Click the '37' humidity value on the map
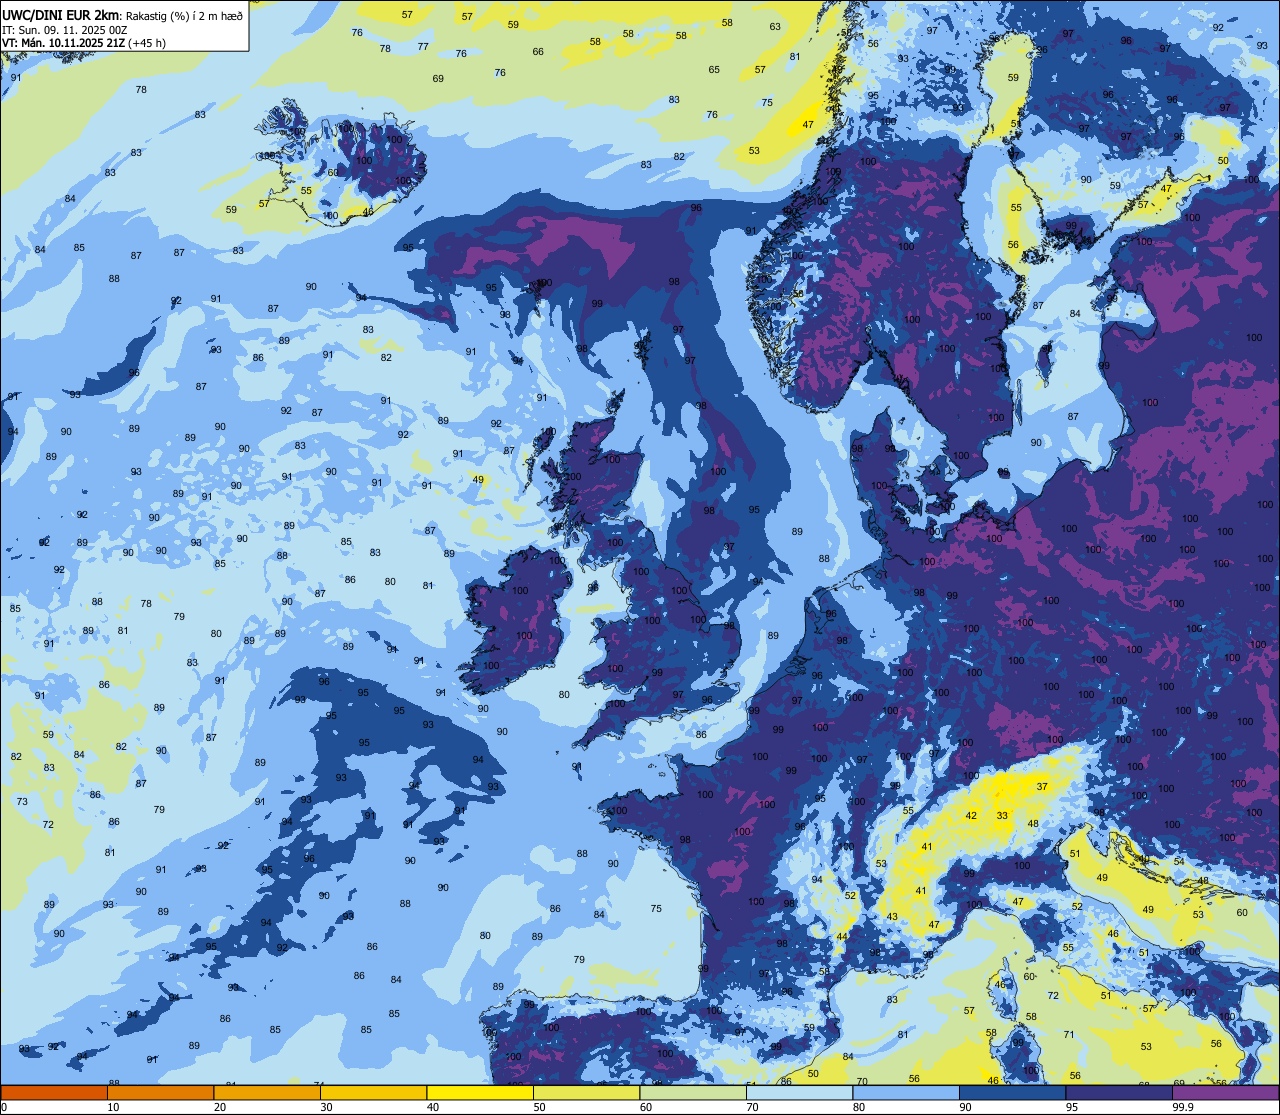The image size is (1280, 1115). [1042, 787]
